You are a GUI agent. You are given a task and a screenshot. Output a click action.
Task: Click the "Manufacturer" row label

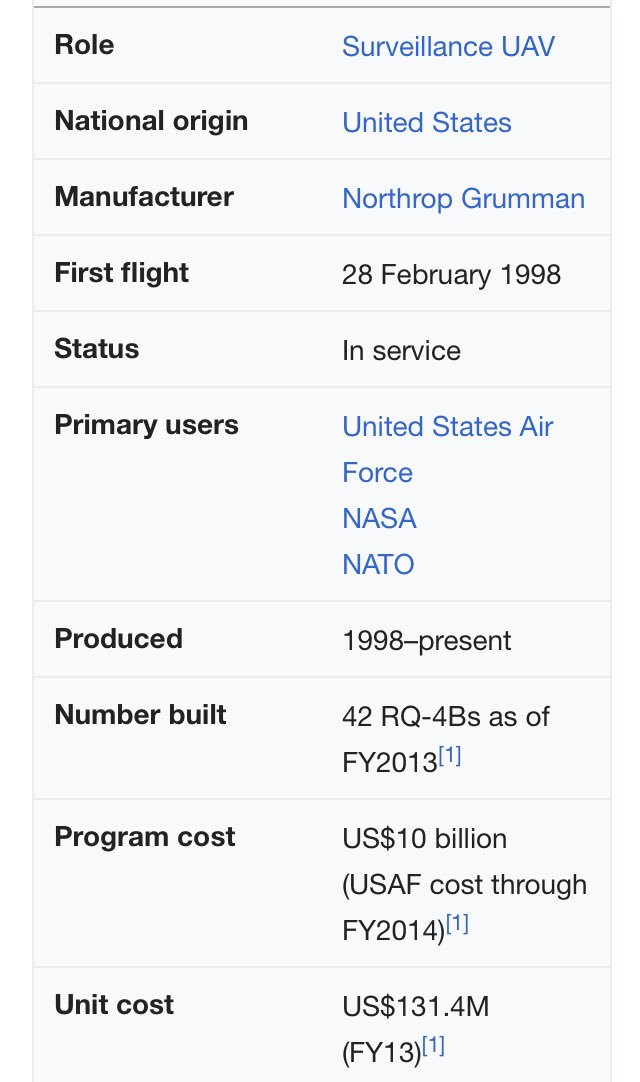click(x=144, y=196)
